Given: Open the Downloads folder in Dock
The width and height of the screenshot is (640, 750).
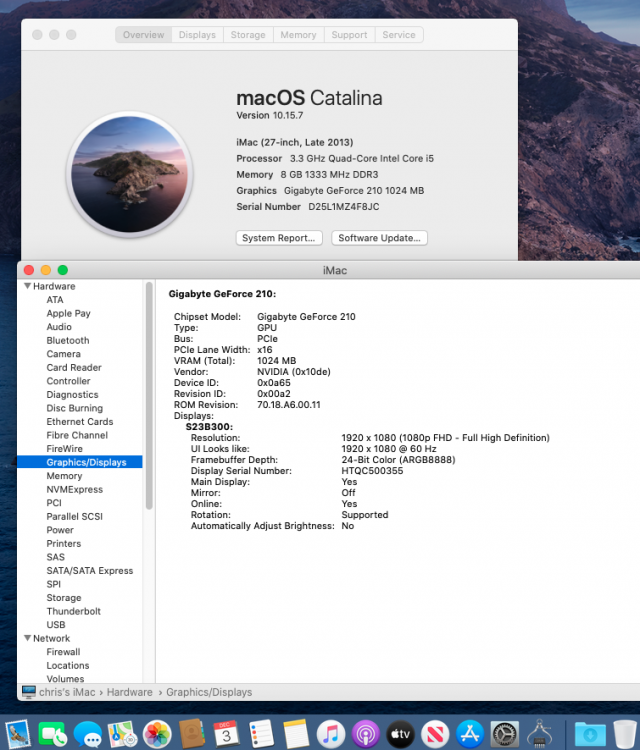Looking at the screenshot, I should [x=590, y=734].
